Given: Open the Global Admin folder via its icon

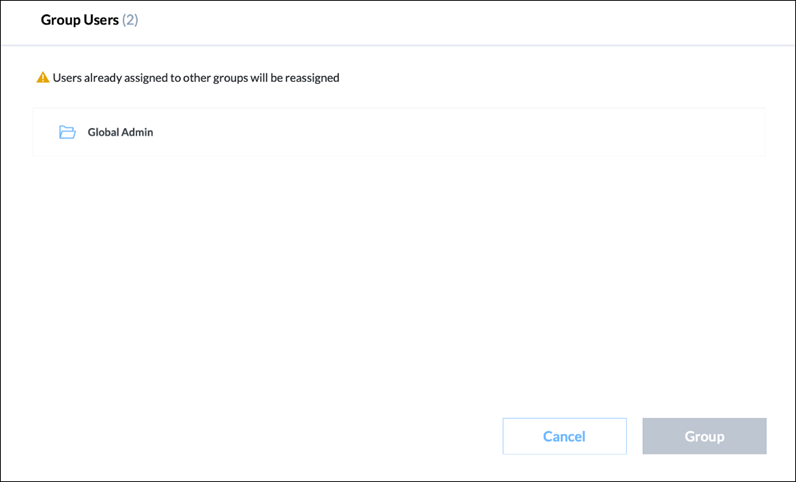Looking at the screenshot, I should pyautogui.click(x=67, y=132).
